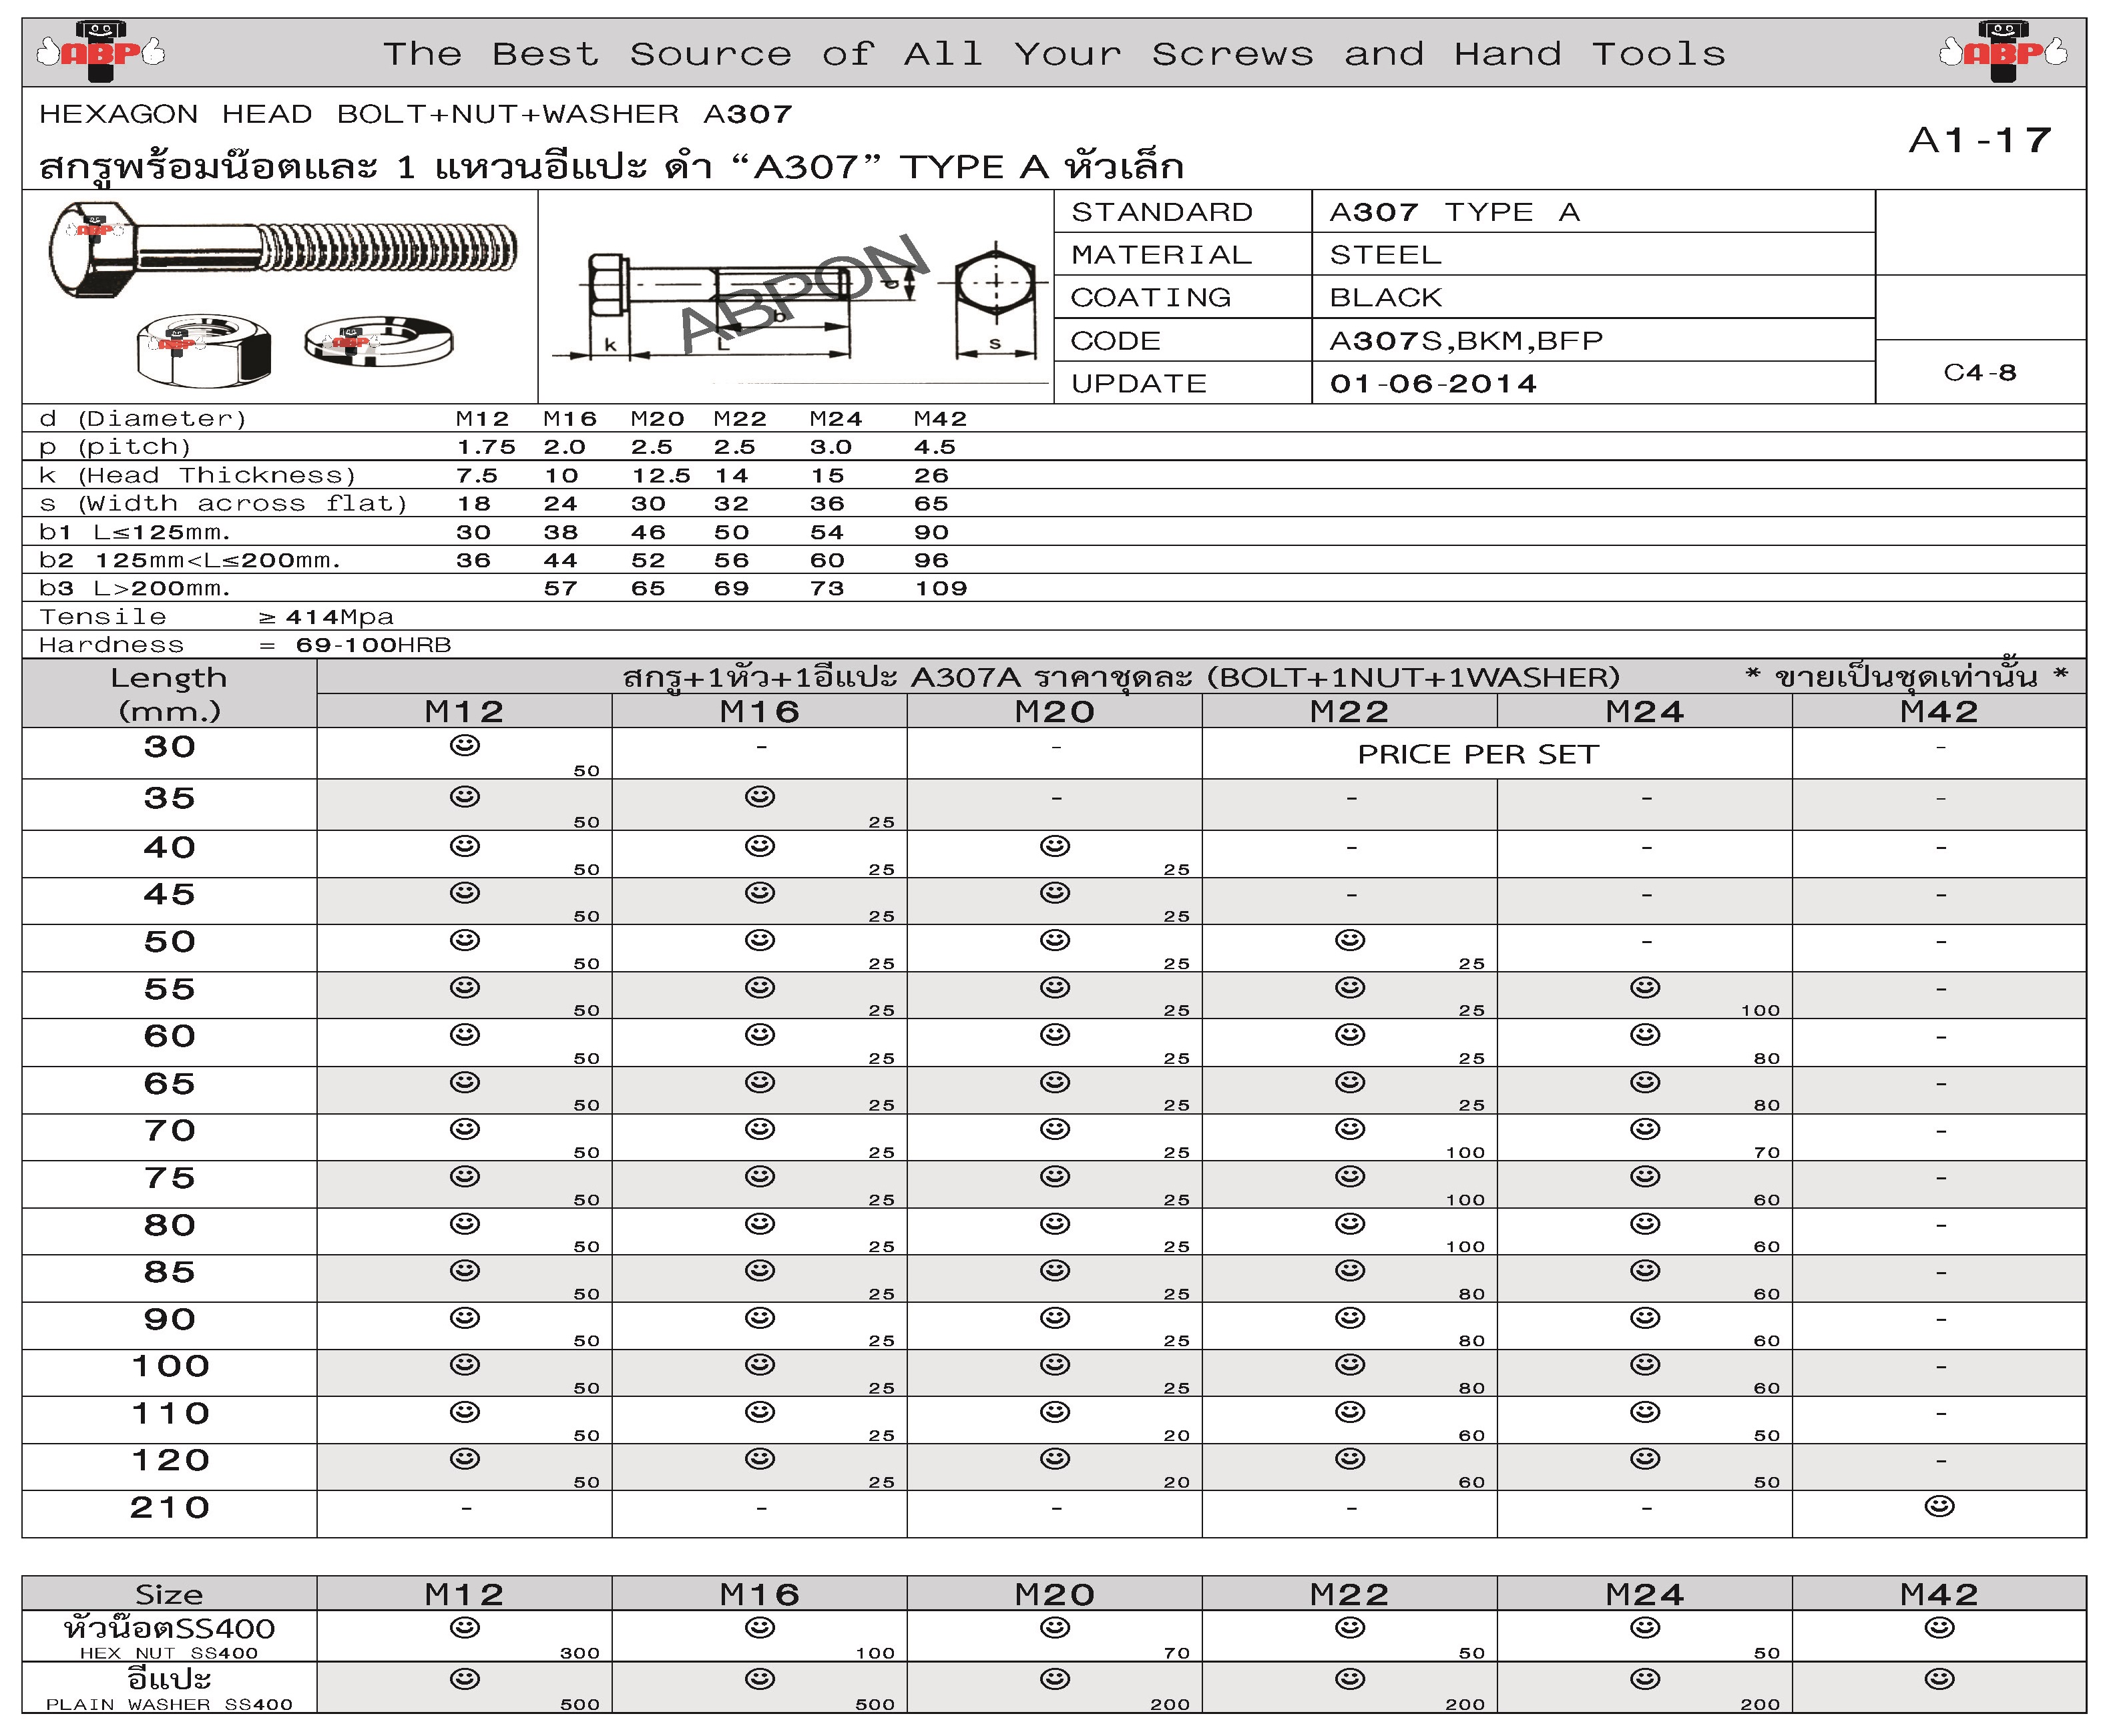The height and width of the screenshot is (1736, 2105).
Task: Click the smiley for M12 length 120
Action: click(465, 1459)
